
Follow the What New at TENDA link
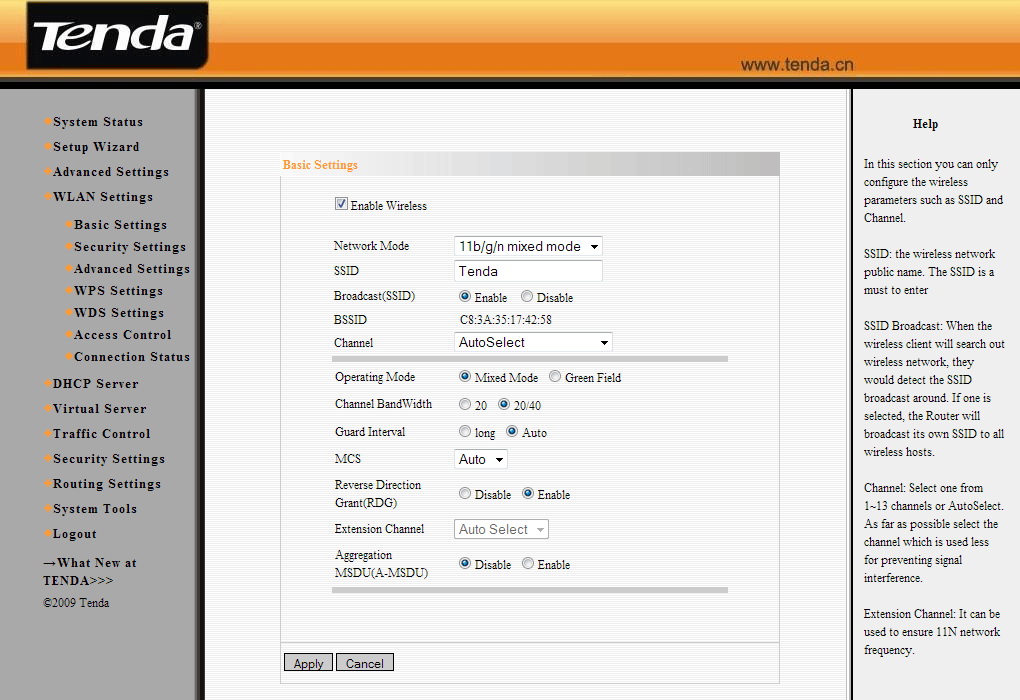tap(90, 571)
